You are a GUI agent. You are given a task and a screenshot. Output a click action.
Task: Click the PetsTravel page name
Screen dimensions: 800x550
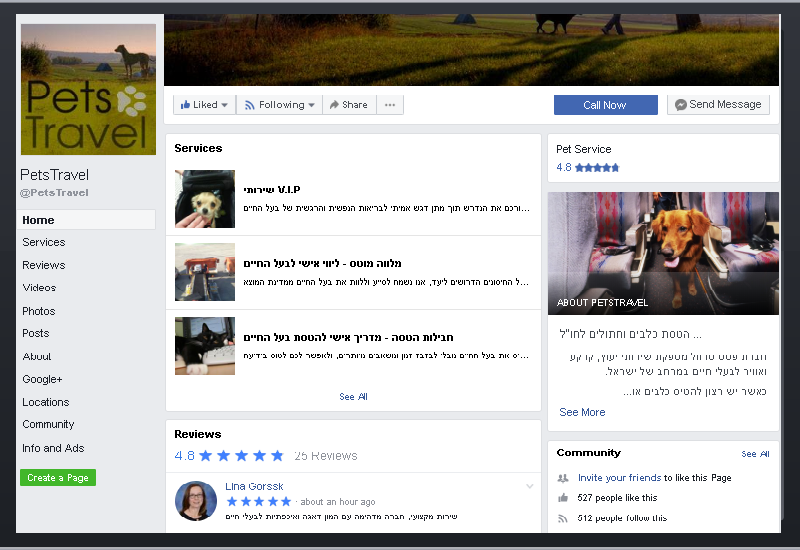(x=55, y=175)
